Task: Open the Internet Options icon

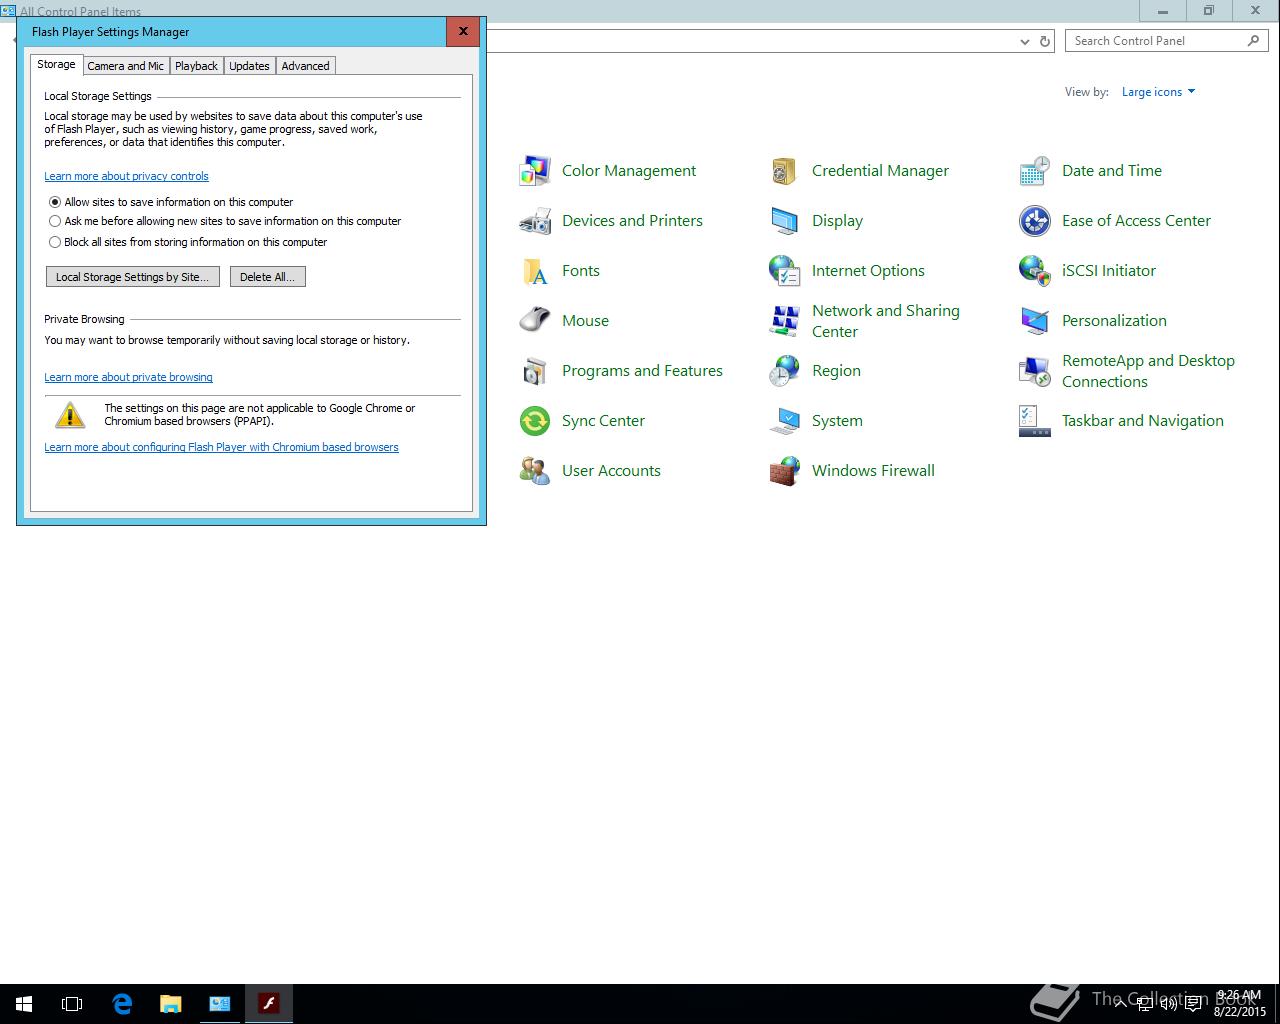Action: tap(785, 271)
